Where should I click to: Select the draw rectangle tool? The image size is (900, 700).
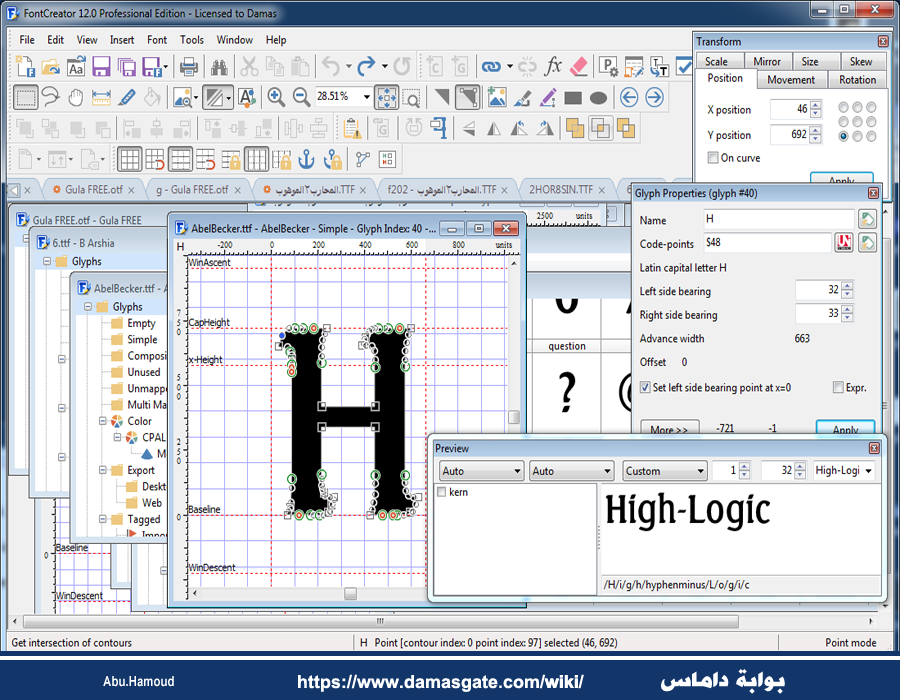pos(573,98)
